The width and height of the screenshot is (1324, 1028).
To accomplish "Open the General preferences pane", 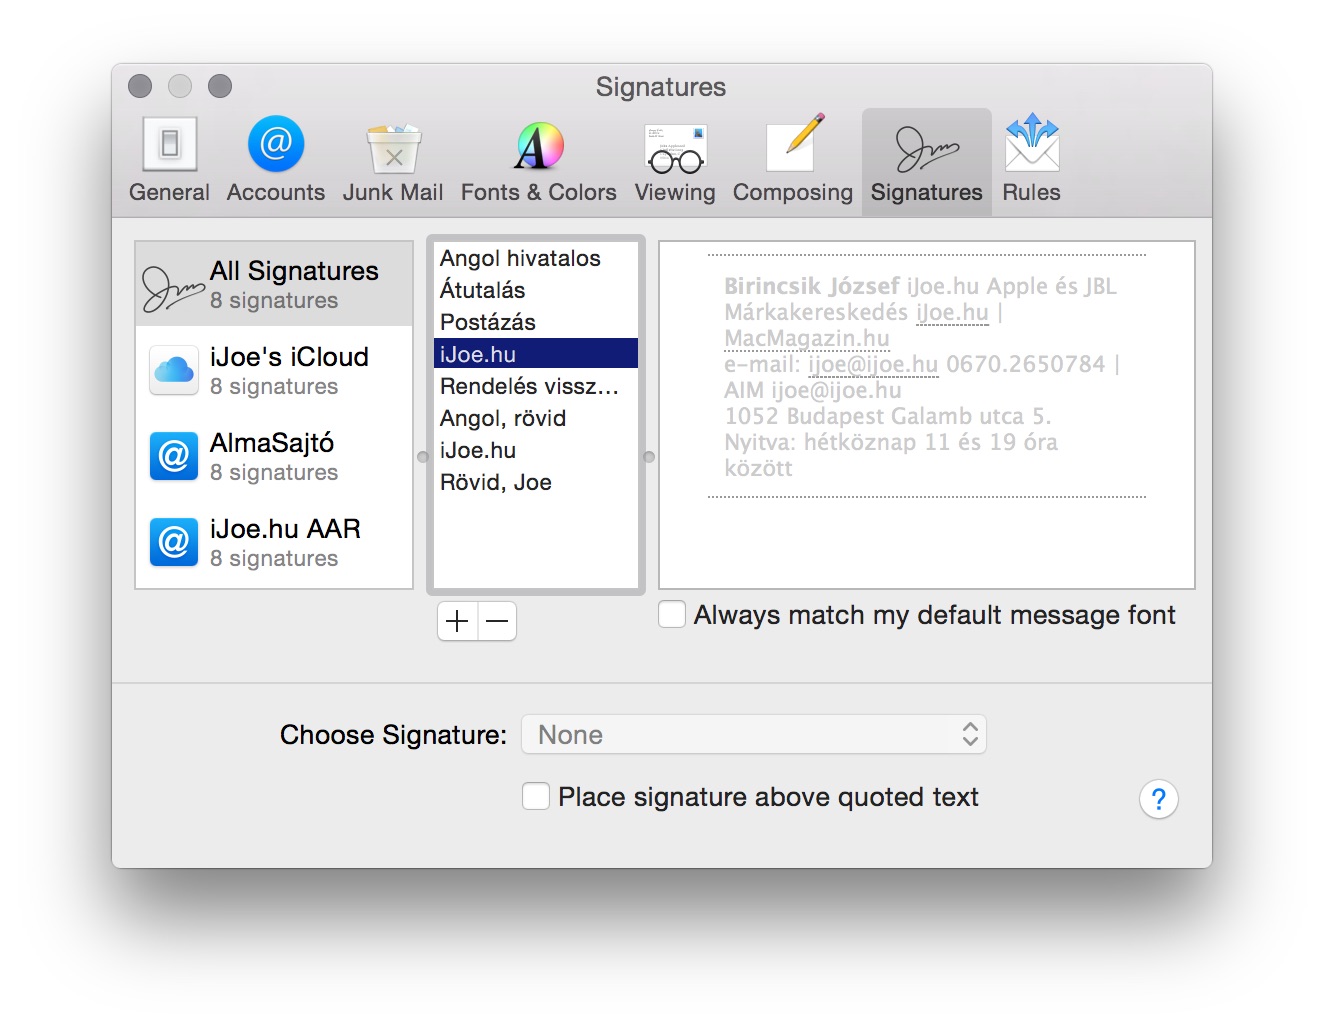I will click(169, 160).
